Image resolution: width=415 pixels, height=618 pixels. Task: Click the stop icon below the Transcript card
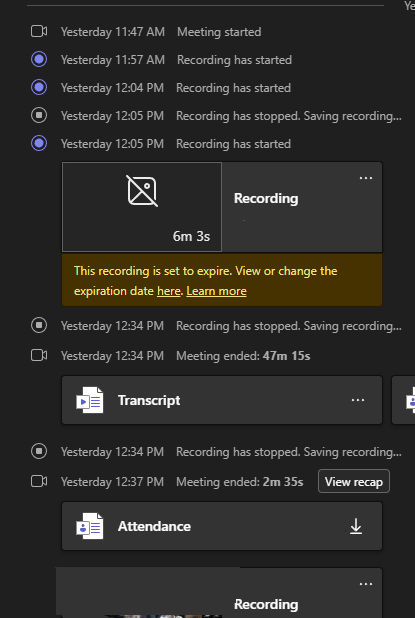point(39,451)
